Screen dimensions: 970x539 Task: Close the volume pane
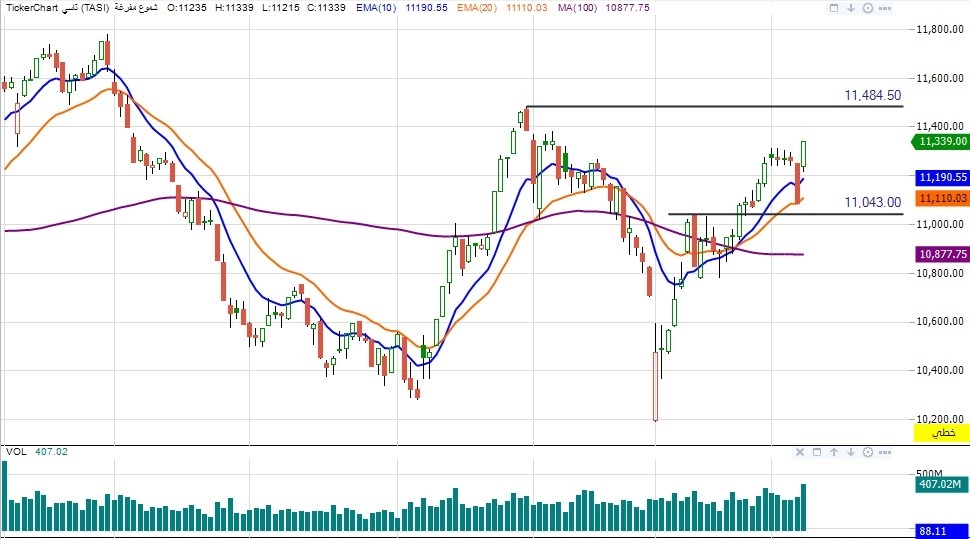[800, 452]
